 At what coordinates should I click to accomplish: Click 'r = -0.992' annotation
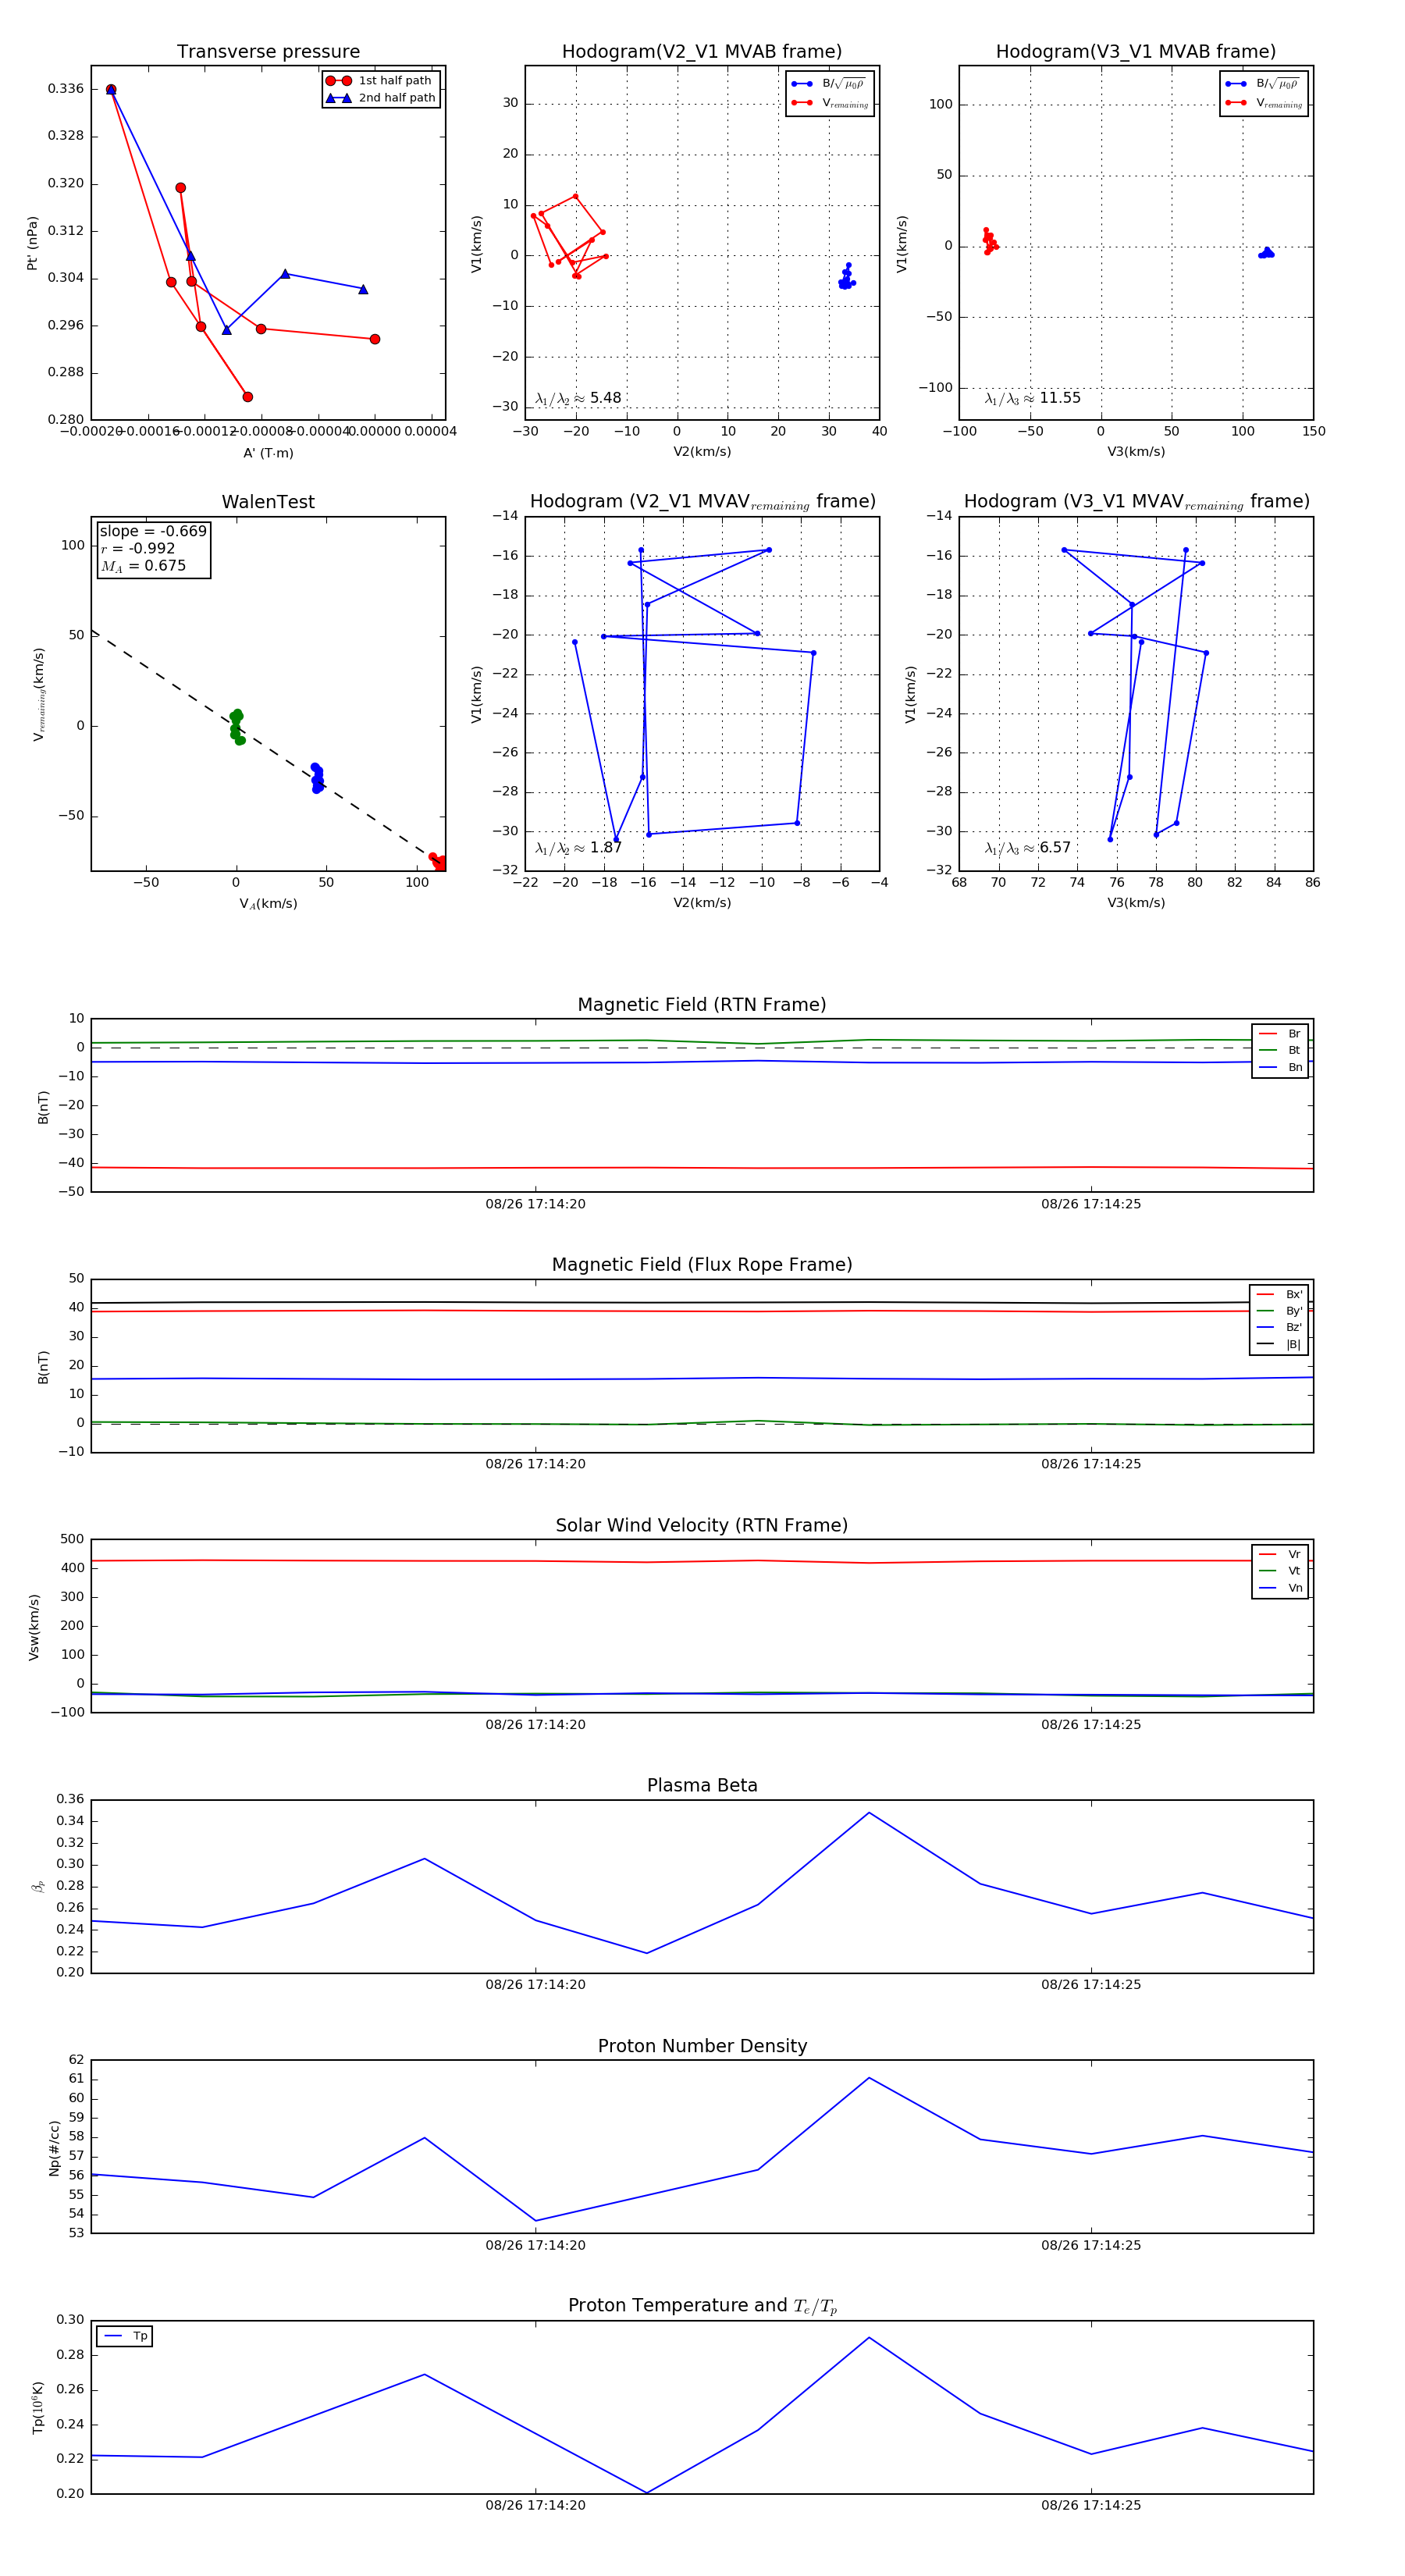(x=138, y=548)
